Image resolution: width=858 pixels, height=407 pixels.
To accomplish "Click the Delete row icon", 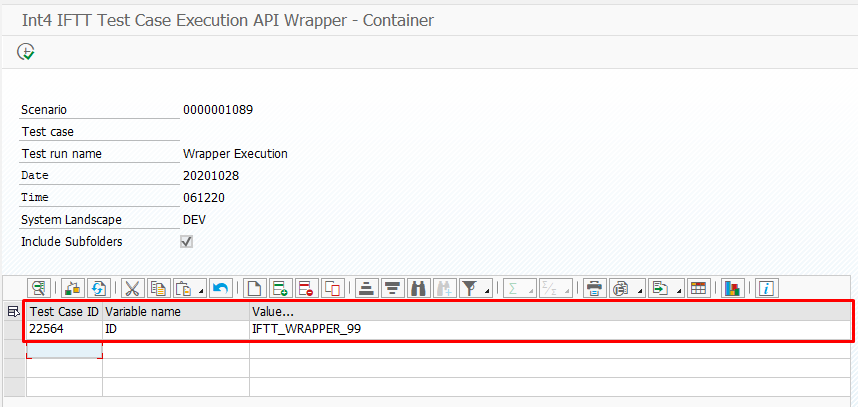I will (307, 288).
